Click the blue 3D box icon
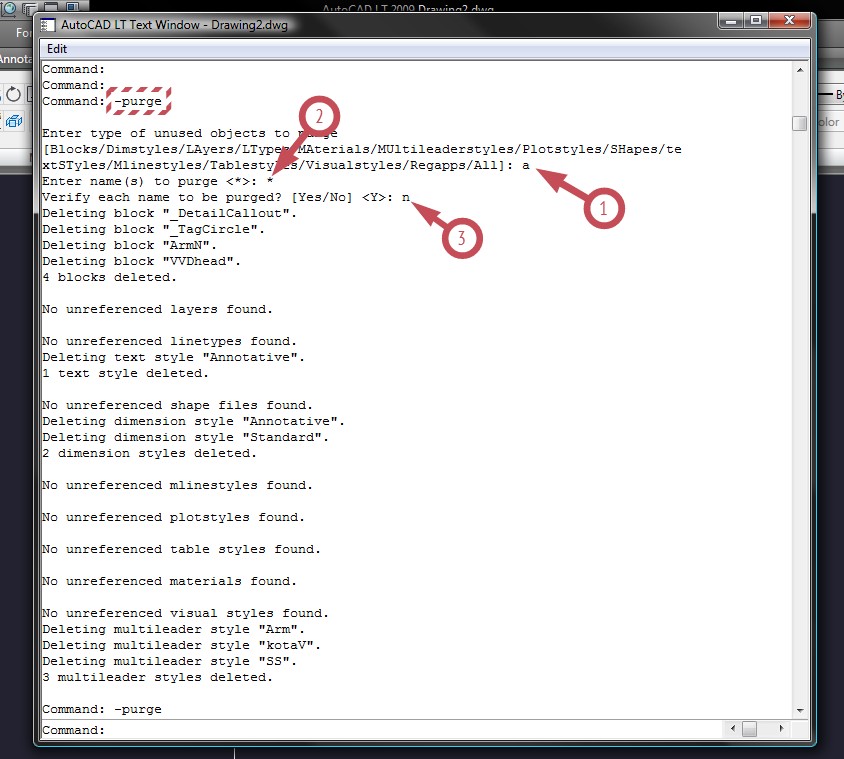Screen dimensions: 844x759 14,122
